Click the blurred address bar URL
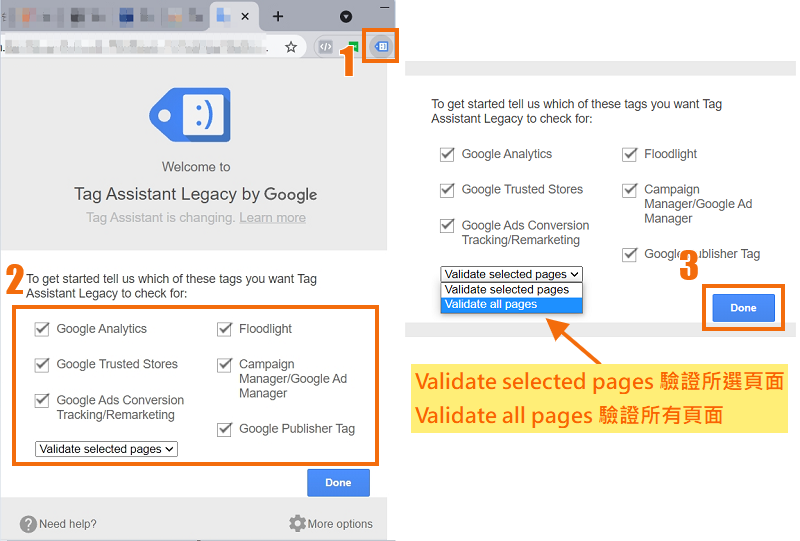 tap(138, 47)
